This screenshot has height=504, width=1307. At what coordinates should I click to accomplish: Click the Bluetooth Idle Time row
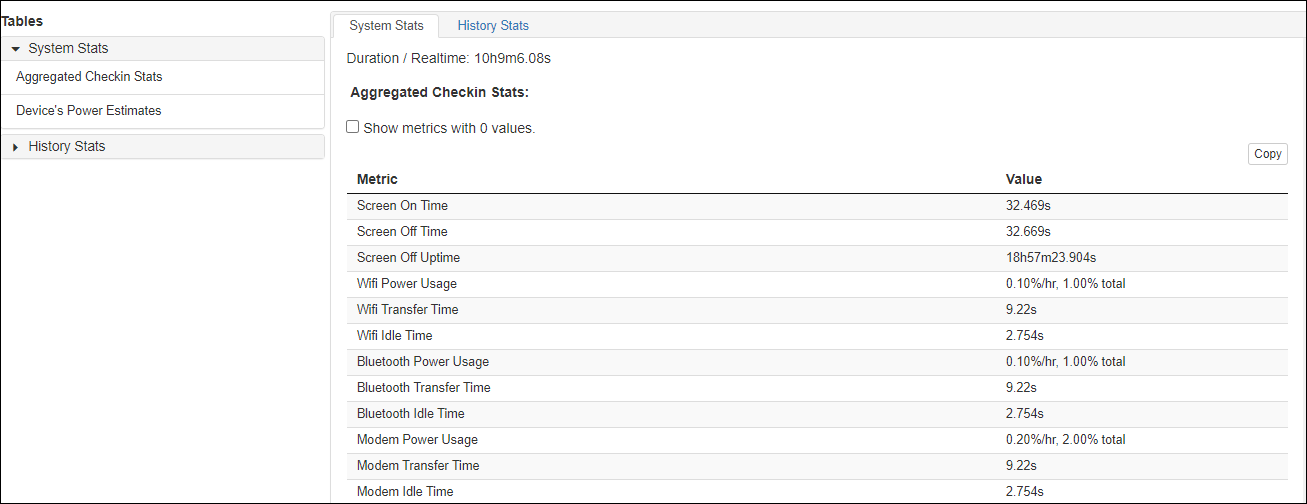pyautogui.click(x=410, y=414)
